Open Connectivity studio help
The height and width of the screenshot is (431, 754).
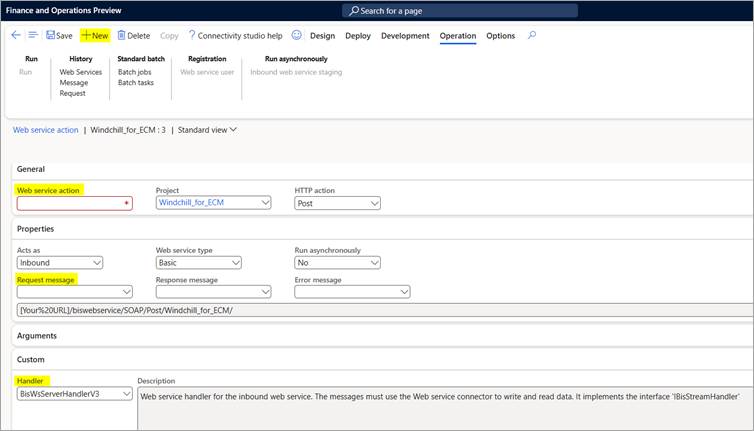pos(235,36)
